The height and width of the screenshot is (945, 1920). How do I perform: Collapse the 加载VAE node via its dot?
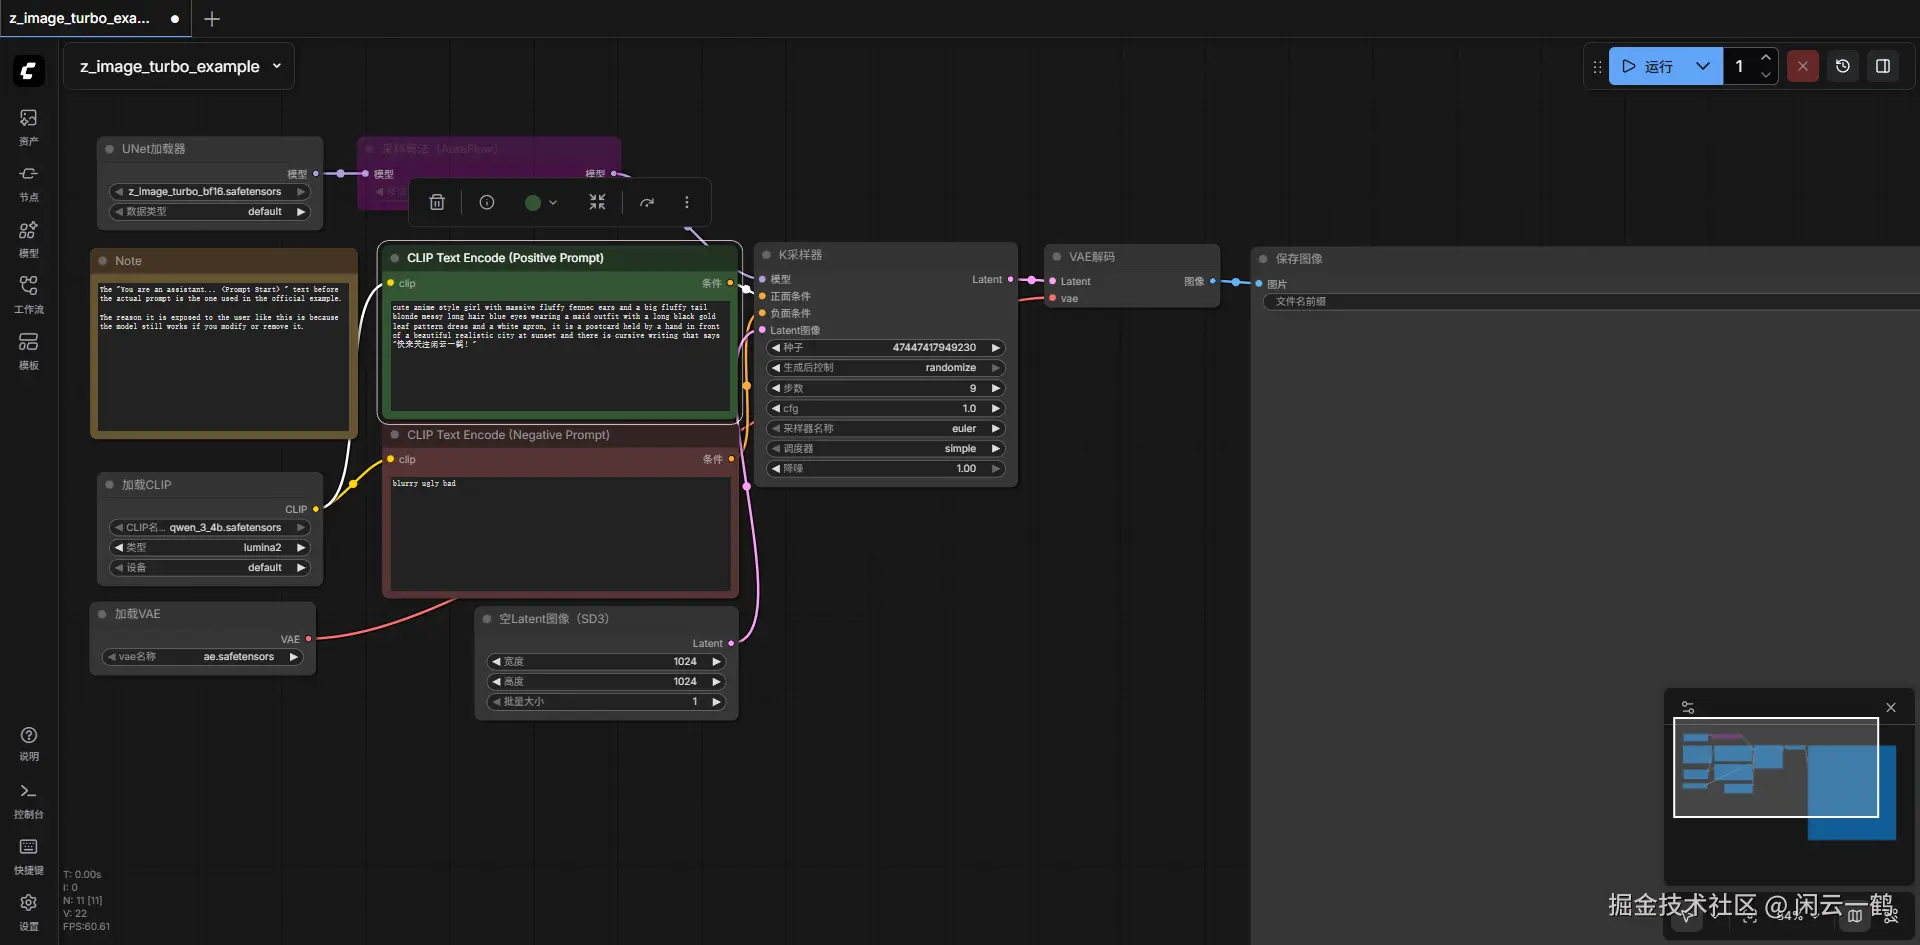[x=102, y=614]
